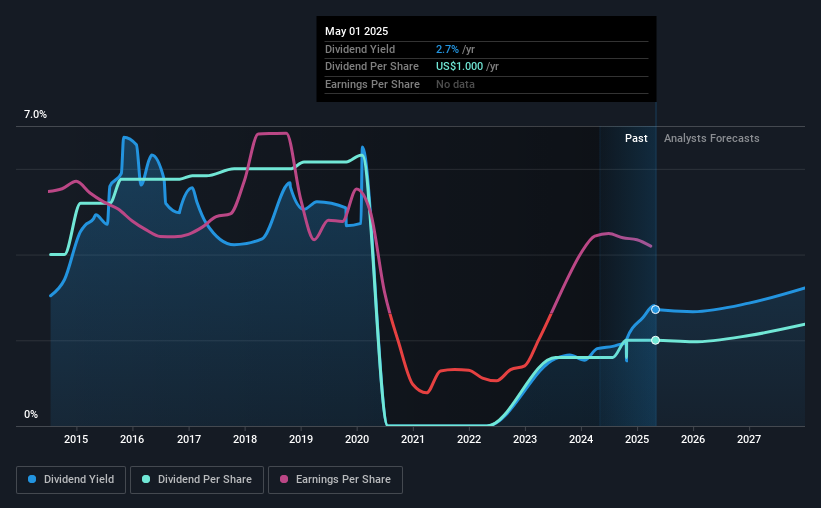The image size is (821, 508).
Task: Click the blue Dividend Yield marker on chart
Action: coord(655,310)
